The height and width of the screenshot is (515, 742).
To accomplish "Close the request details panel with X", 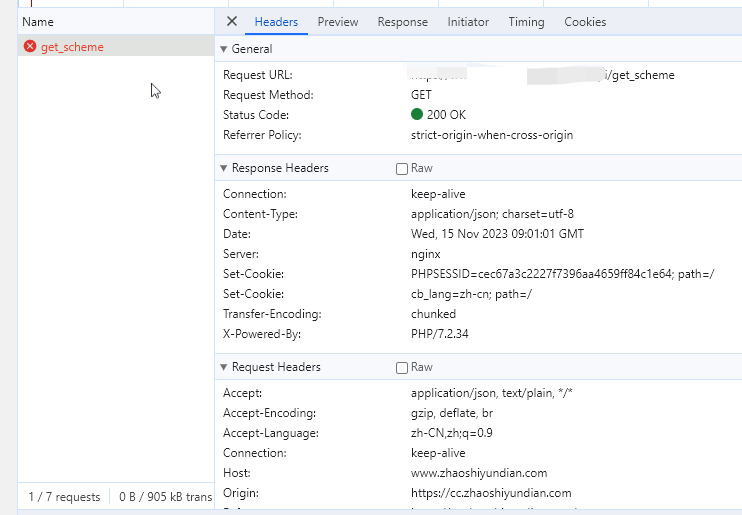I will click(x=232, y=21).
